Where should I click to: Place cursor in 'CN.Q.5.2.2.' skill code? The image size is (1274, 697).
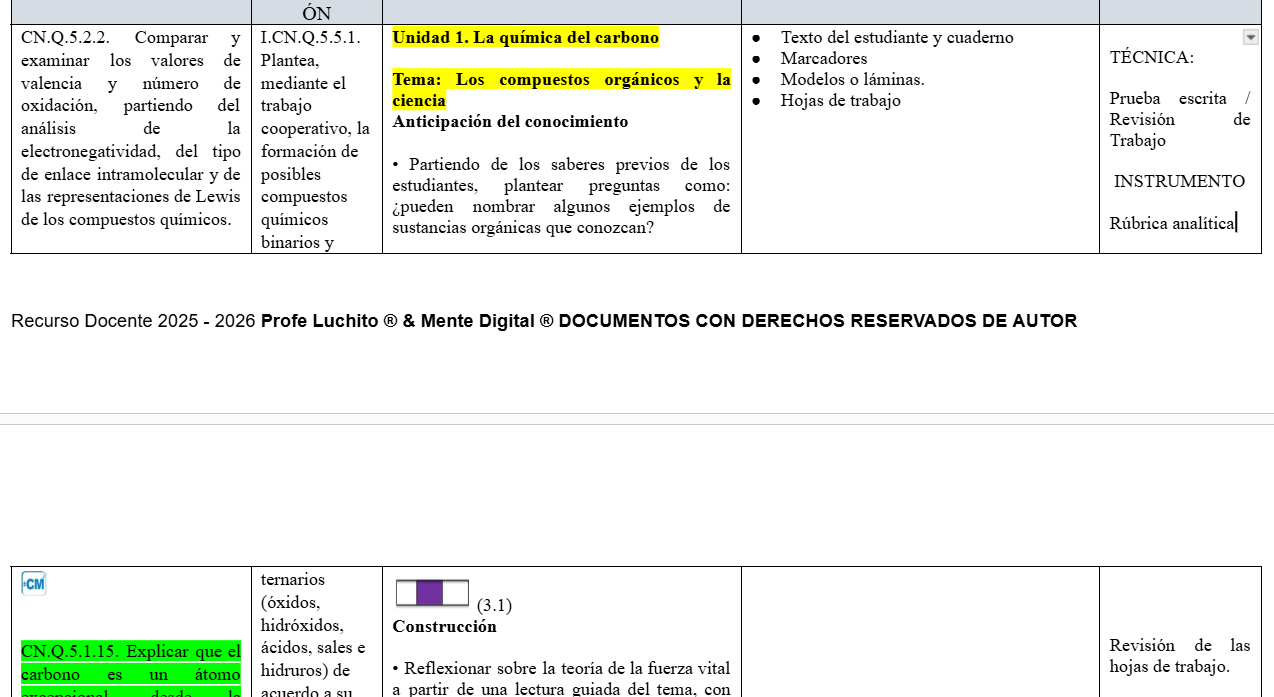point(65,38)
